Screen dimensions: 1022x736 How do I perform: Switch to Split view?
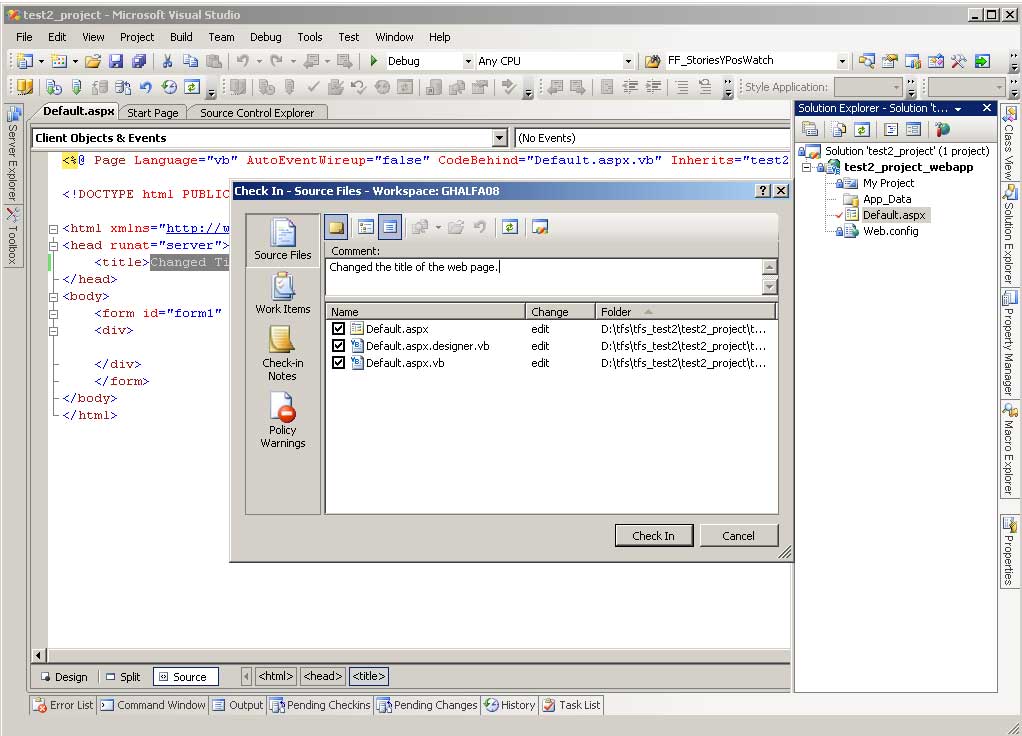click(x=123, y=677)
